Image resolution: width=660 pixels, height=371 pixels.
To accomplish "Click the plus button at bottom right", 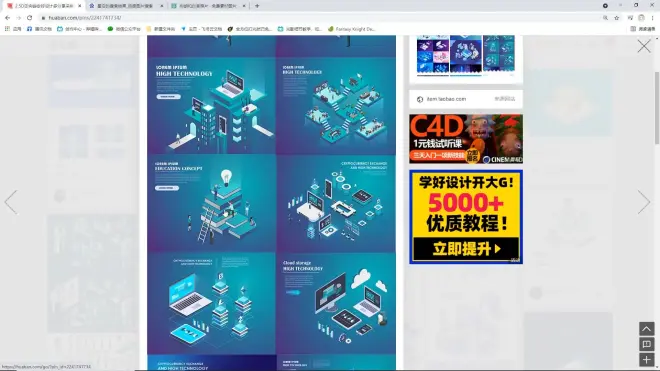I will click(647, 360).
